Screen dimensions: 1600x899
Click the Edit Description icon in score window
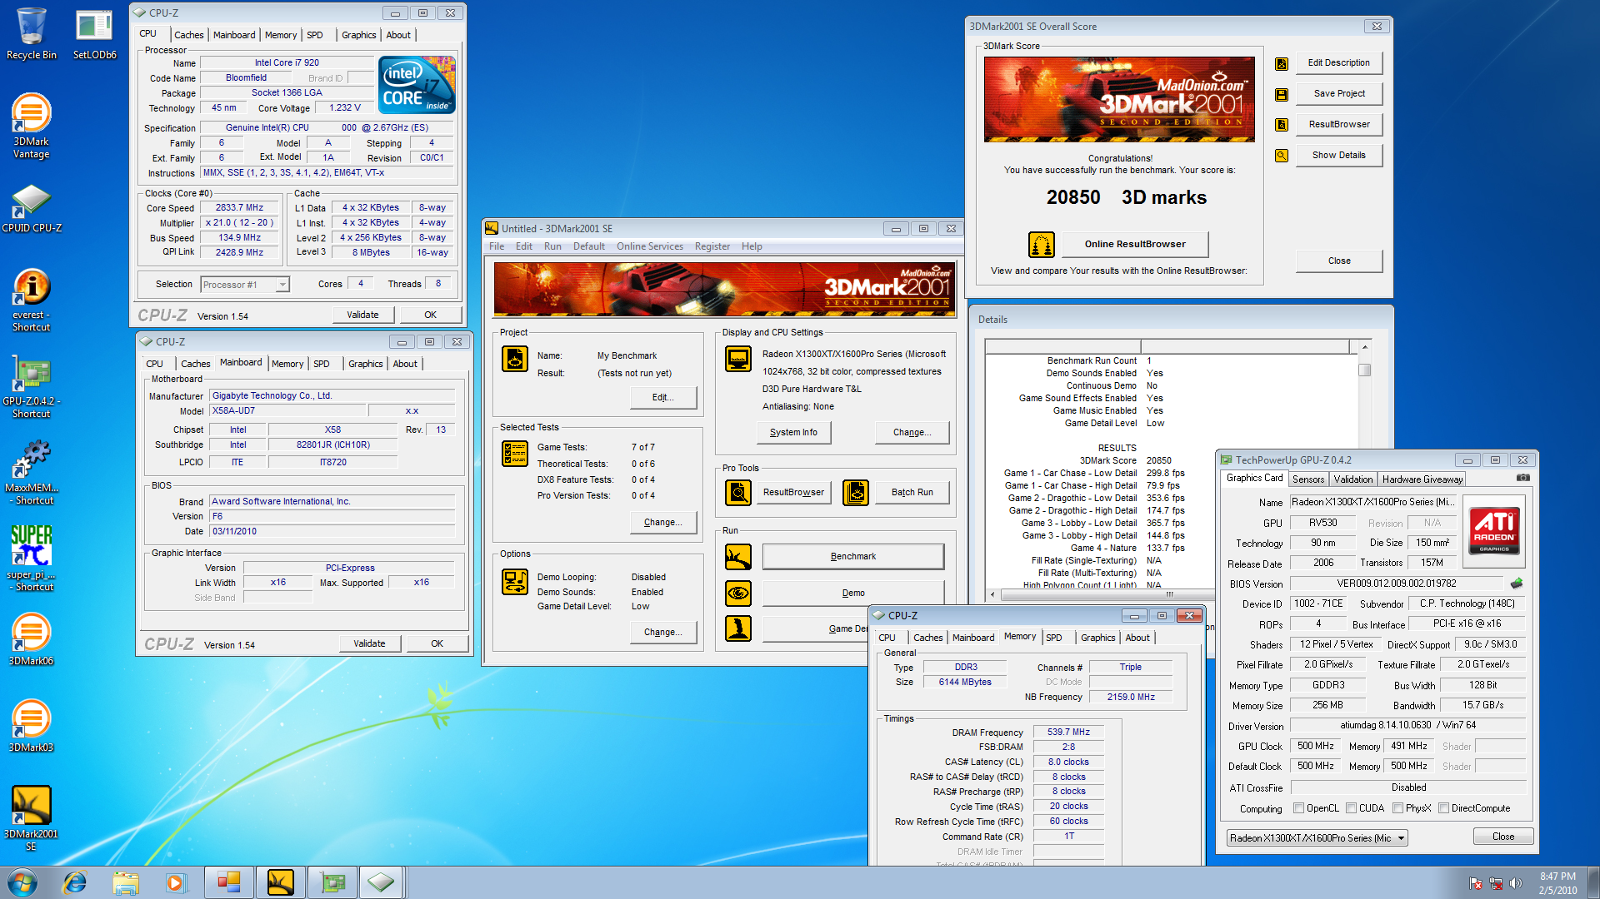coord(1281,63)
